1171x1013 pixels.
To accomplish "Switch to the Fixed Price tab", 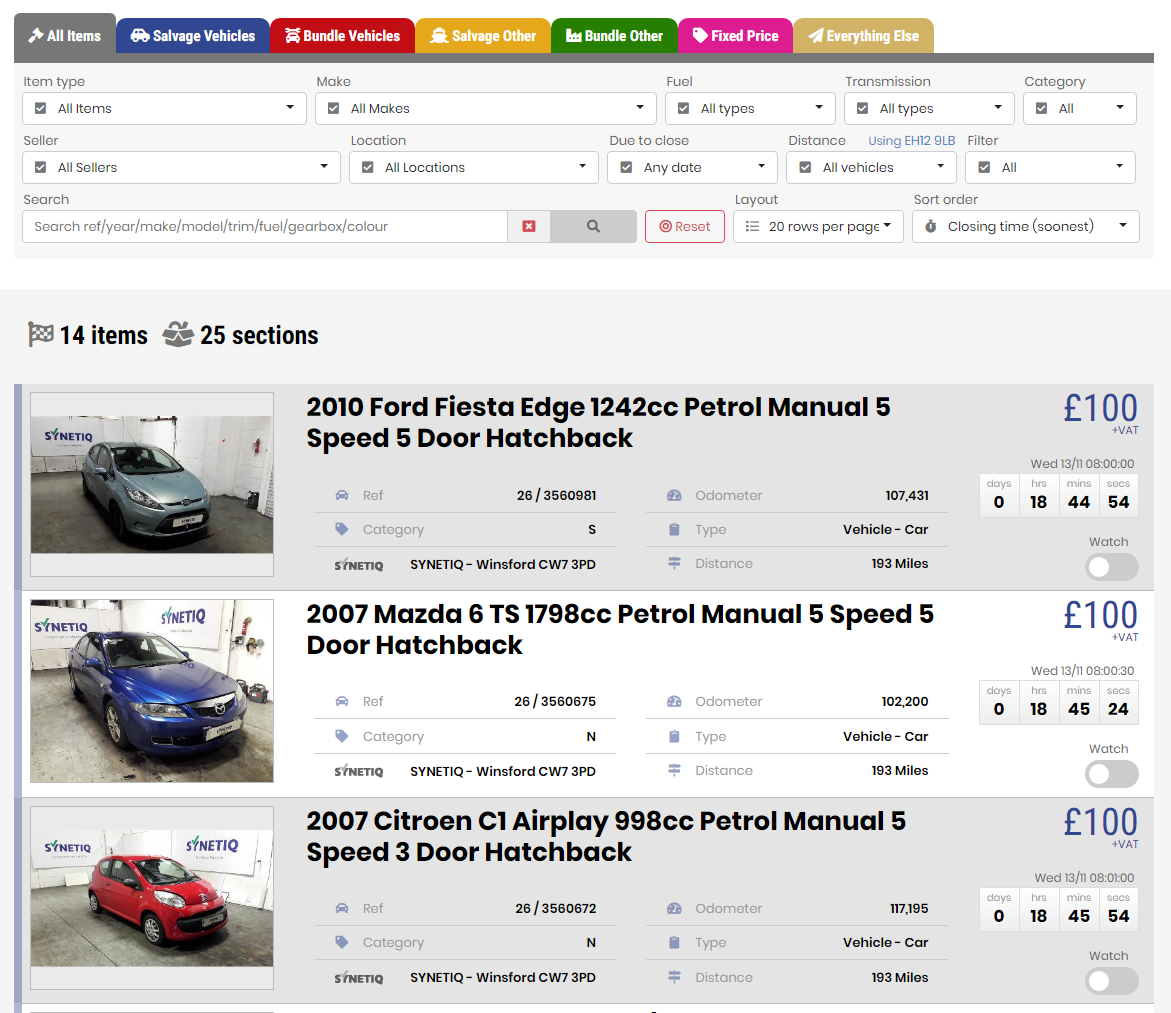I will click(736, 36).
